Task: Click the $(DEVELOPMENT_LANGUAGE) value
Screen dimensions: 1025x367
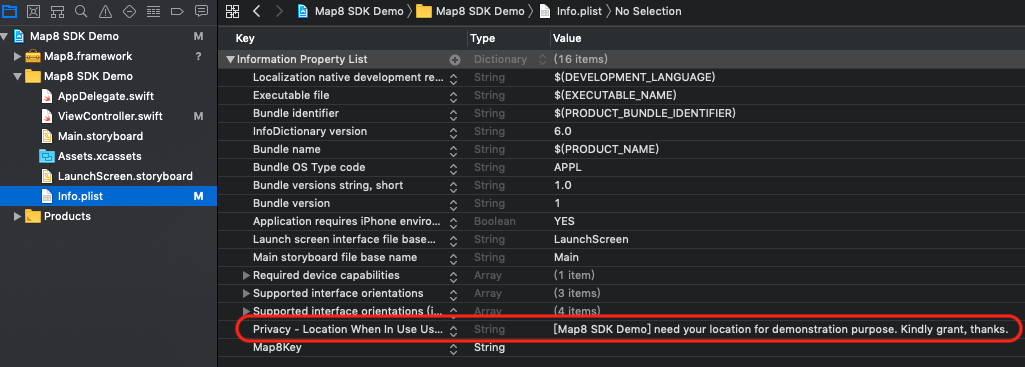Action: (634, 77)
